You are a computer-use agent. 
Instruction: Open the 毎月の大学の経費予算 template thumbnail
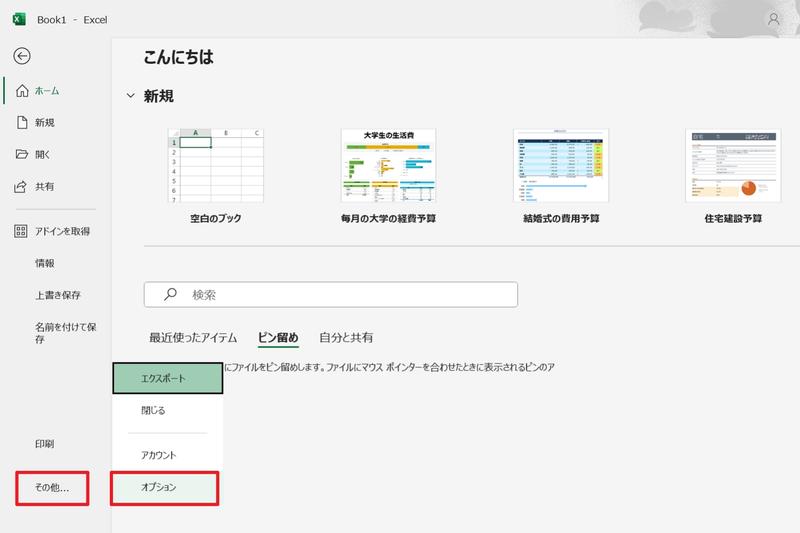(388, 165)
